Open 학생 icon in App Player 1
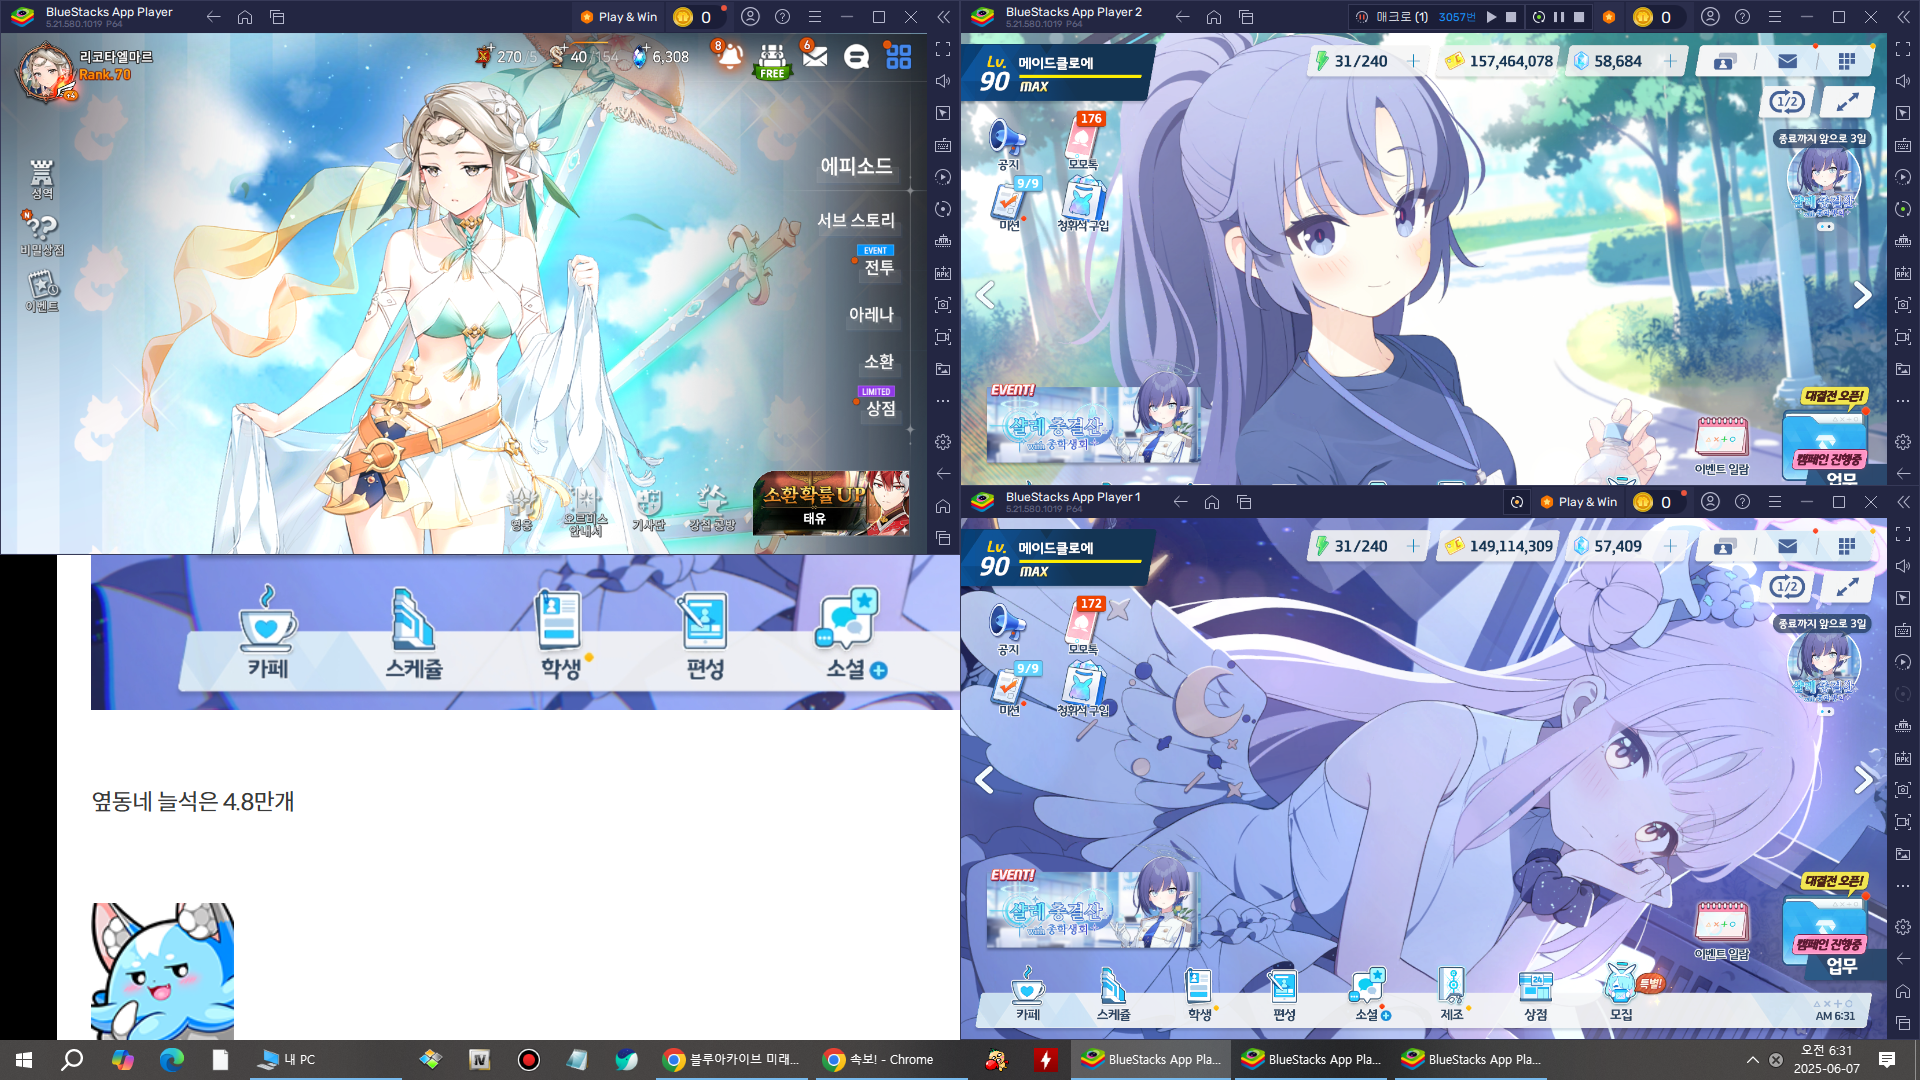 coord(1199,995)
